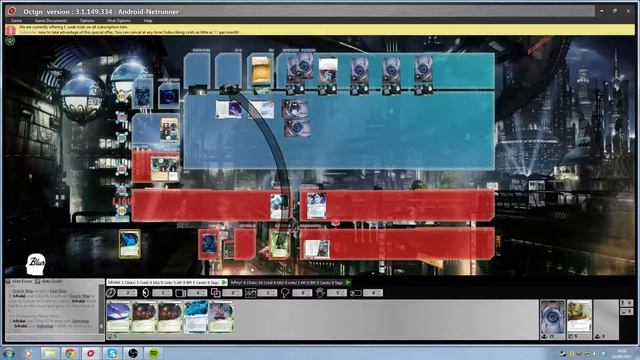Open Google Chrome from the taskbar
This screenshot has width=640, height=360.
click(x=70, y=353)
